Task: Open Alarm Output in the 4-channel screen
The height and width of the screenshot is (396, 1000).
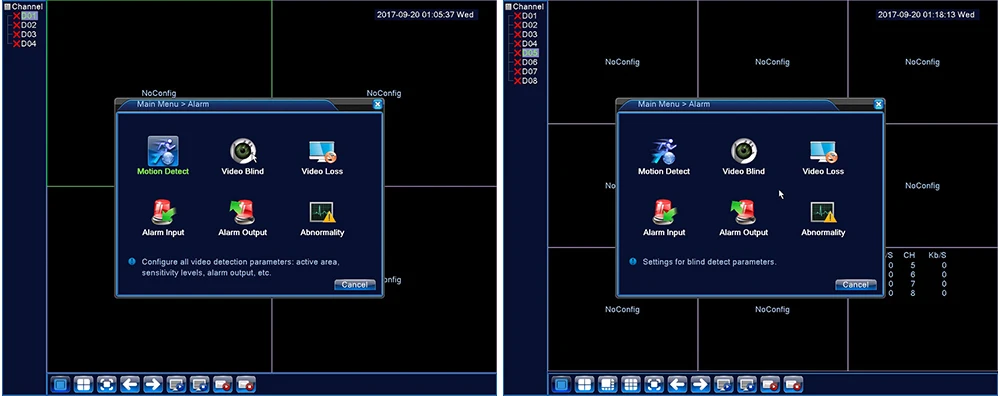Action: pos(242,218)
